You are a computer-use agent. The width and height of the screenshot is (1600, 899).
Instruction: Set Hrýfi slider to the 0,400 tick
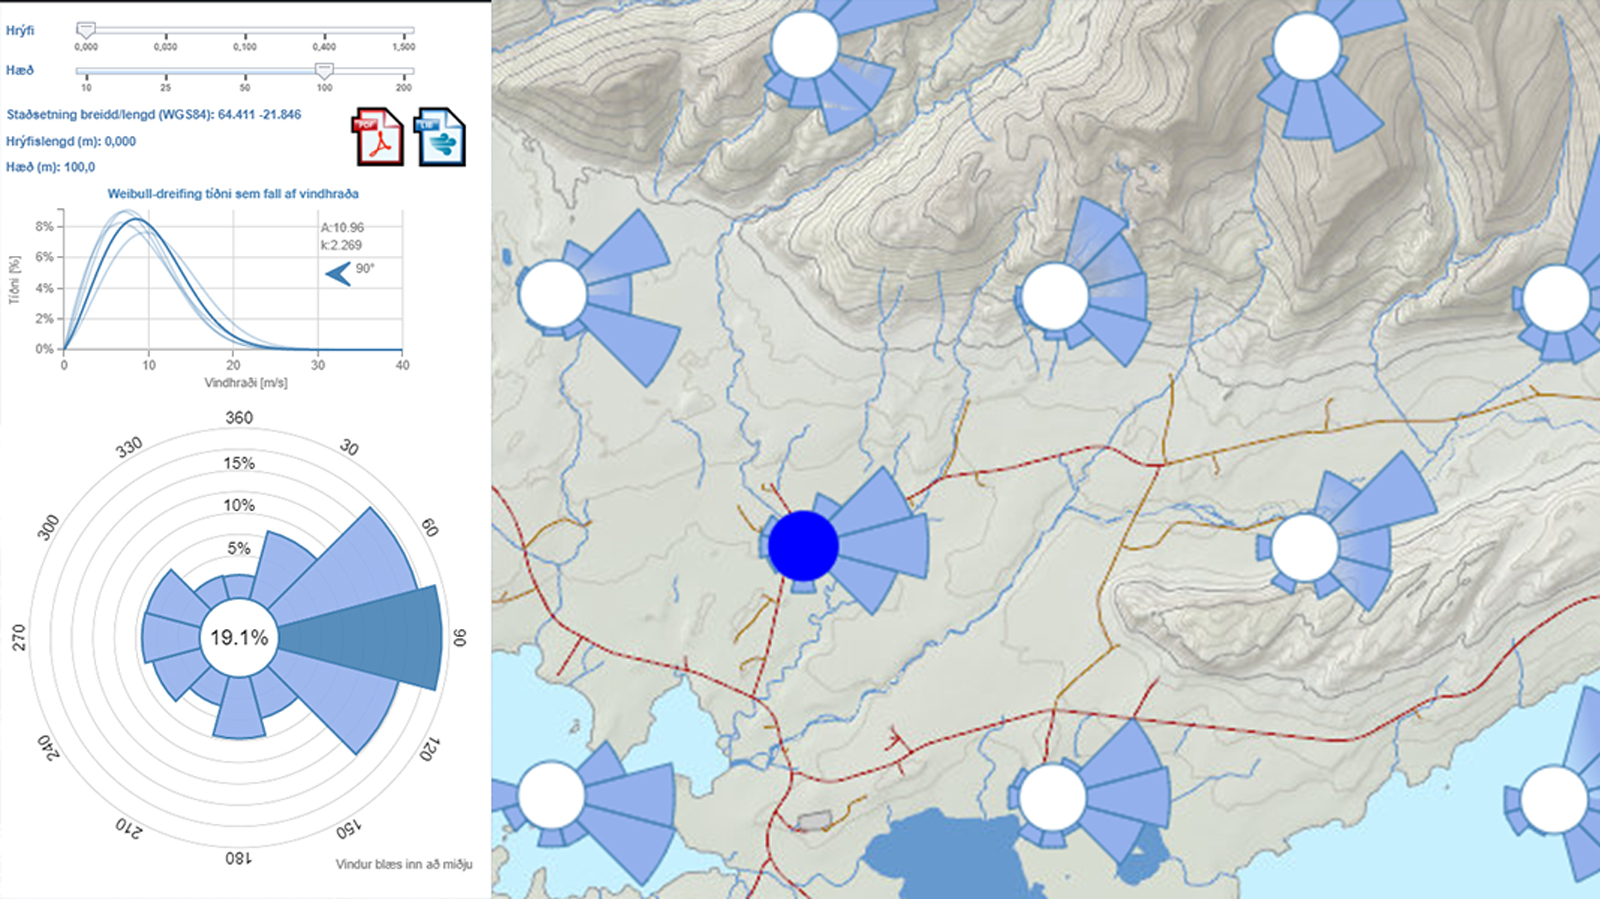pos(324,31)
